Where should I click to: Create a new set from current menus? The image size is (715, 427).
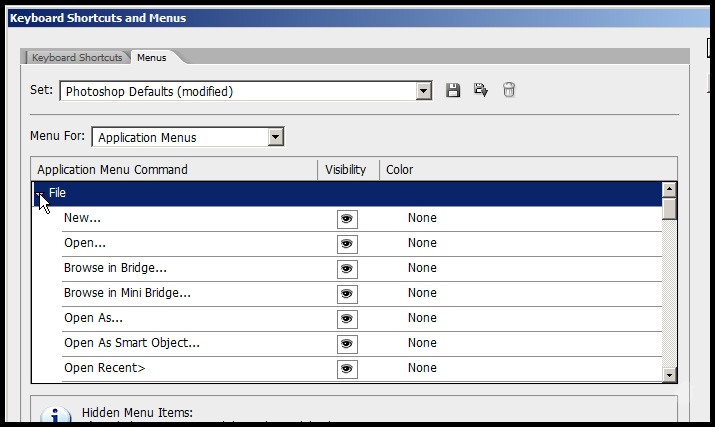481,91
